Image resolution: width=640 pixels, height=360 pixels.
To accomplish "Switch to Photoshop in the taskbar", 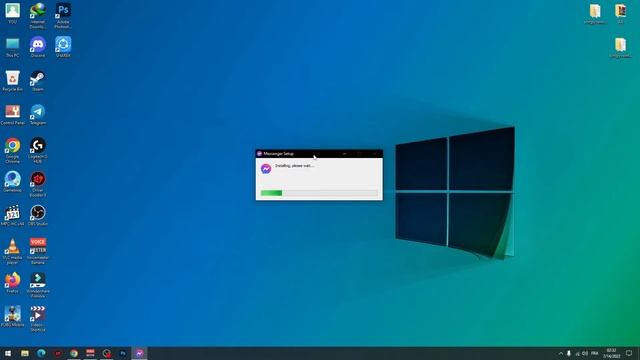I will point(123,353).
